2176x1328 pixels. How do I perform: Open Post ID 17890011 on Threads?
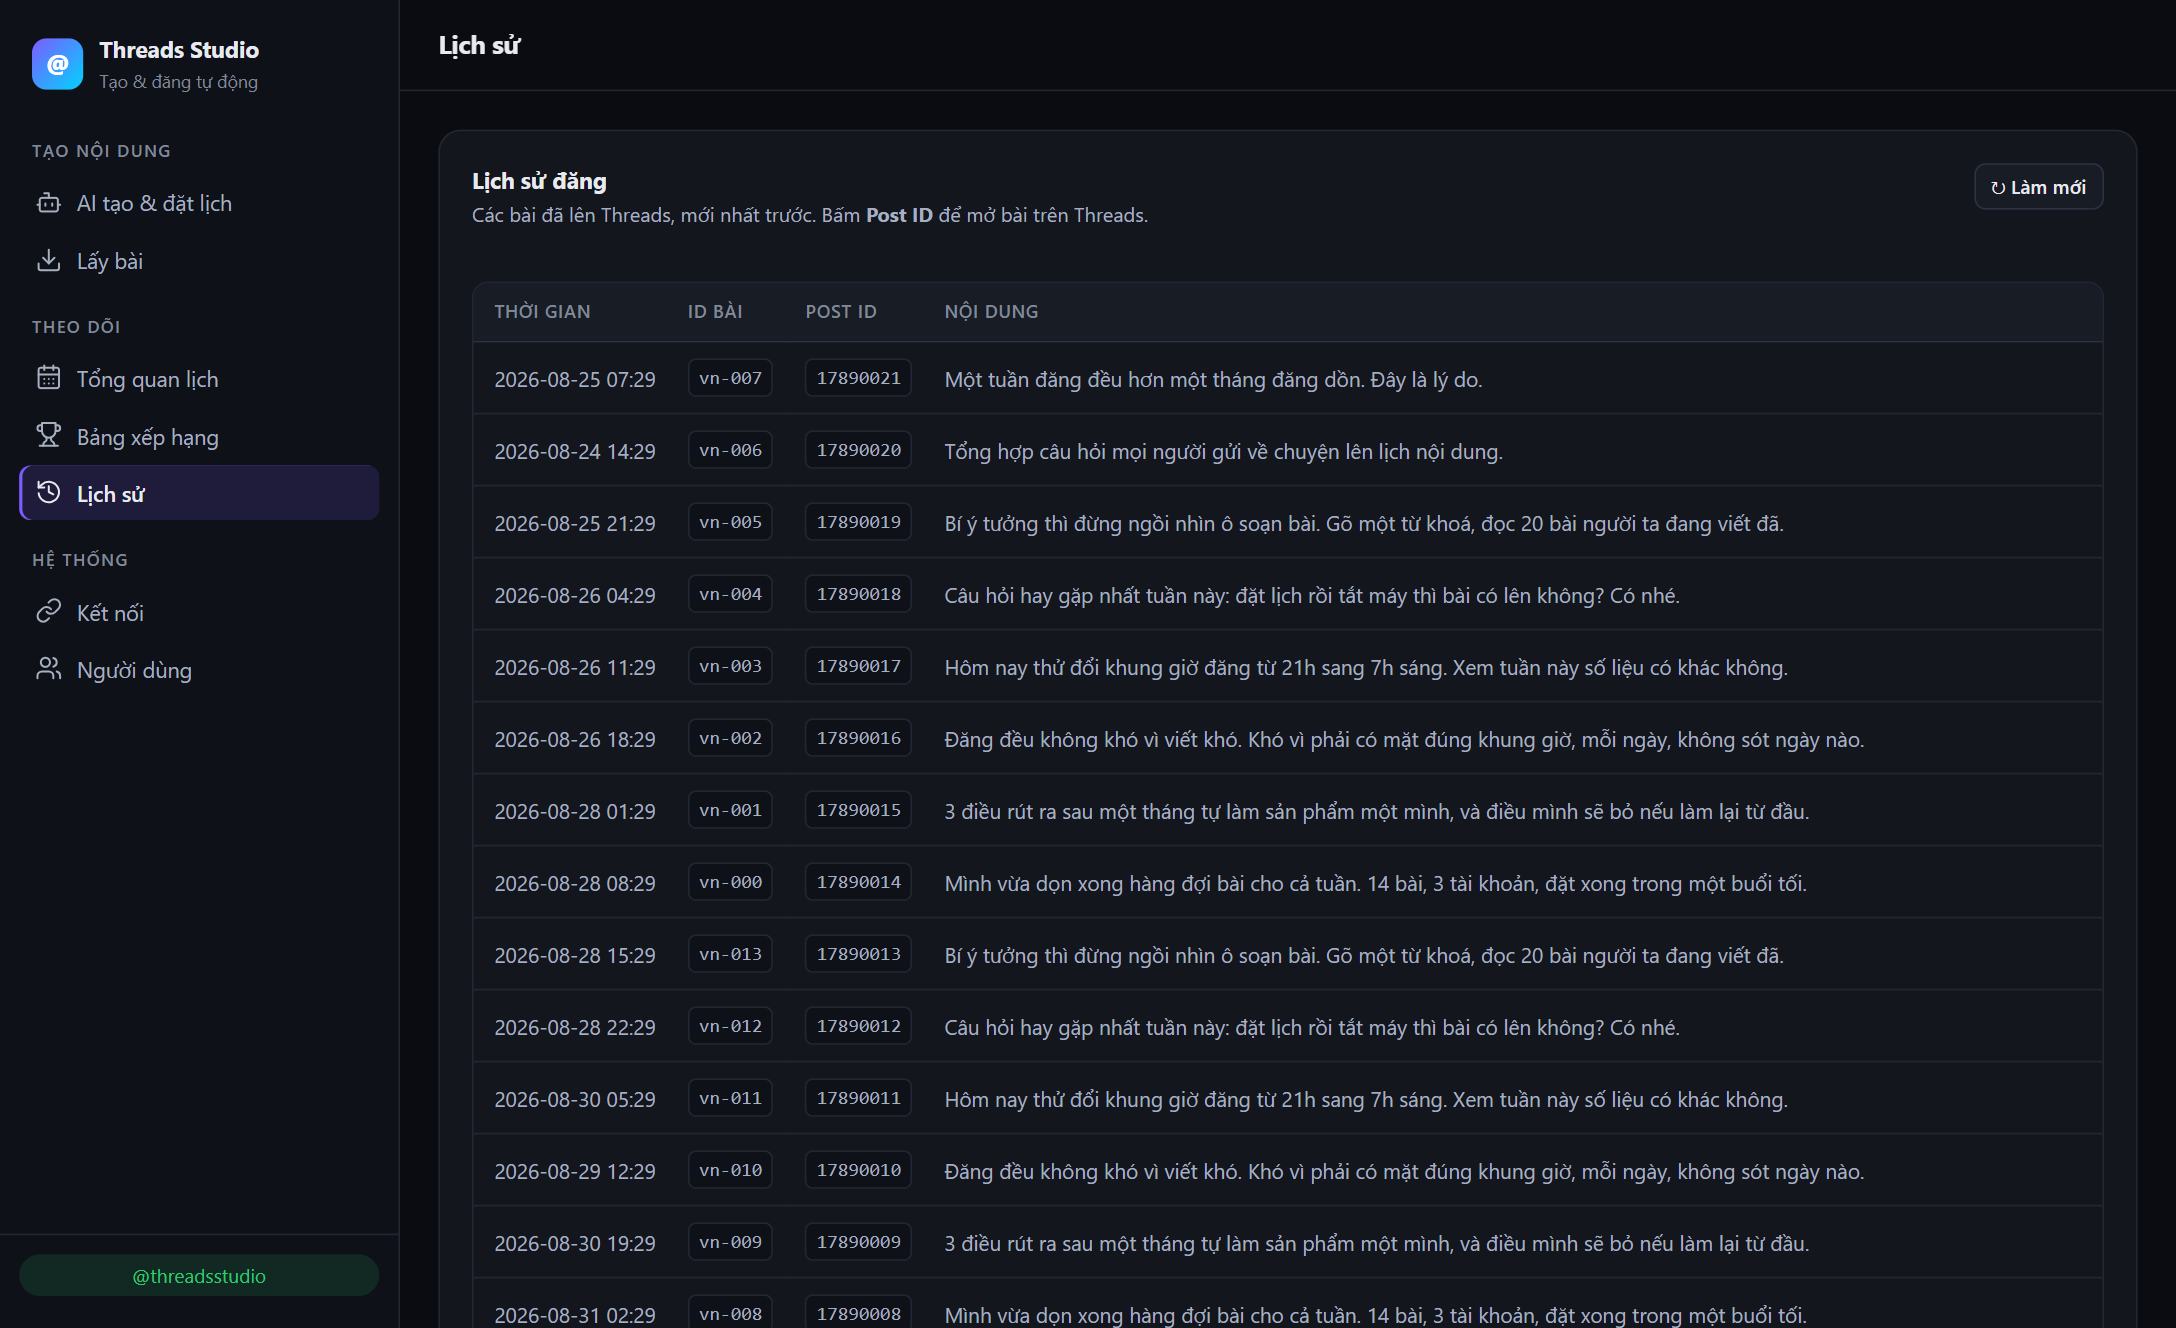click(x=858, y=1098)
